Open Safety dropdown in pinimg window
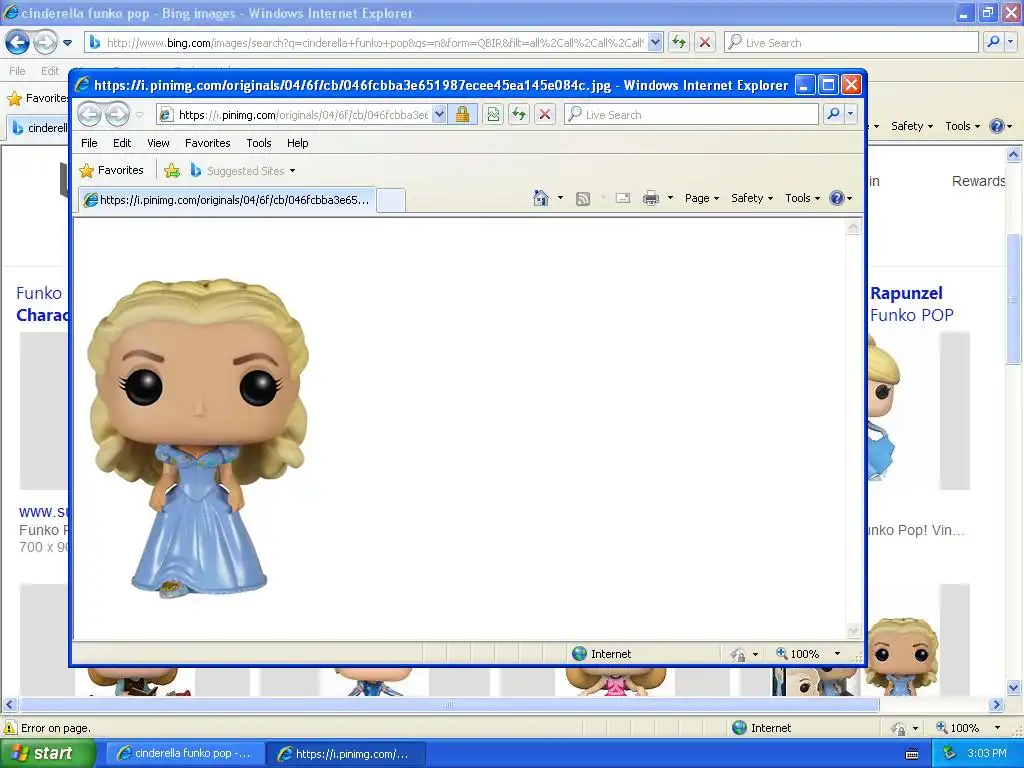The width and height of the screenshot is (1024, 768). click(x=752, y=198)
